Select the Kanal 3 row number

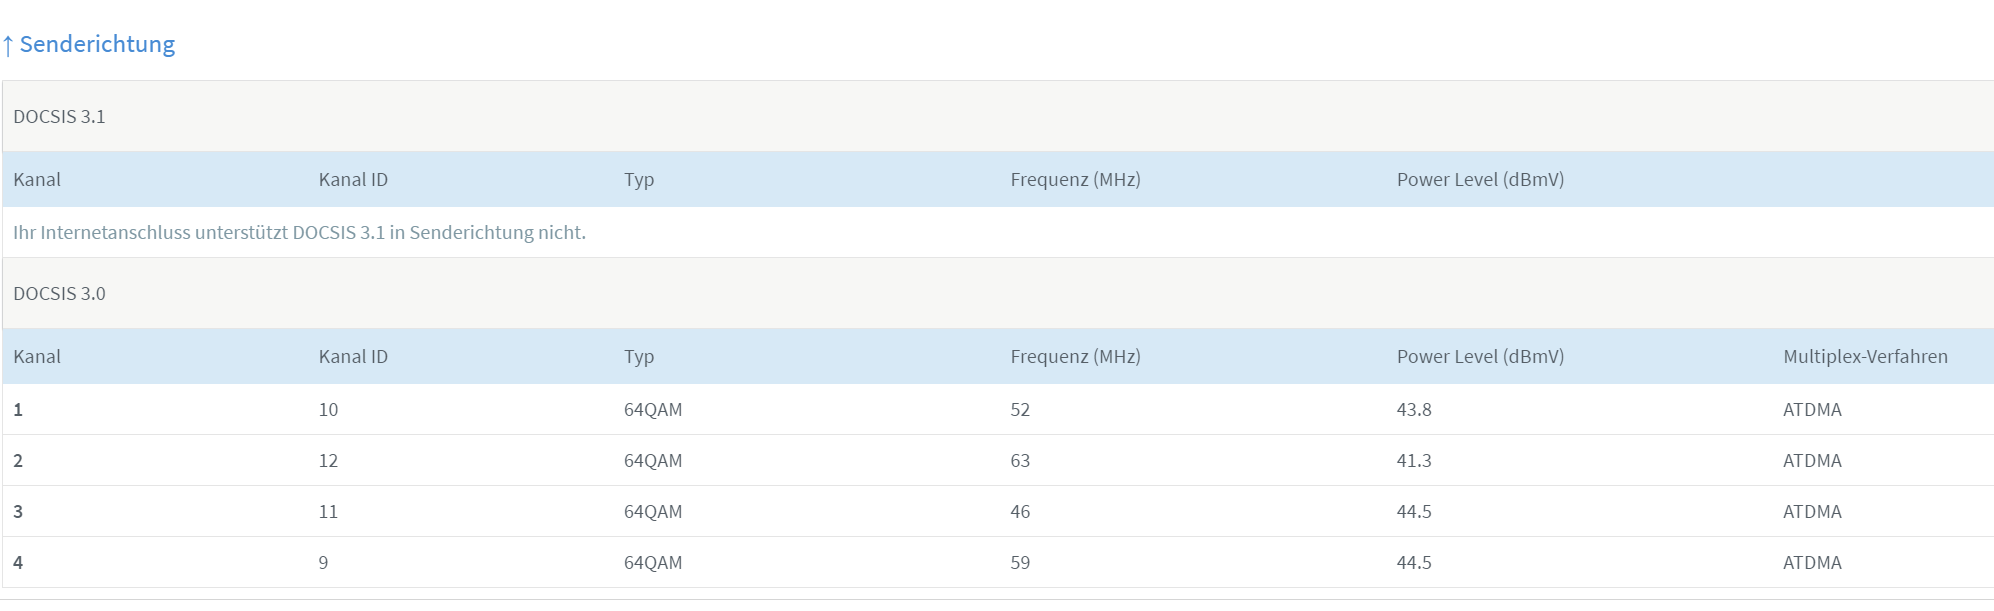(x=18, y=512)
